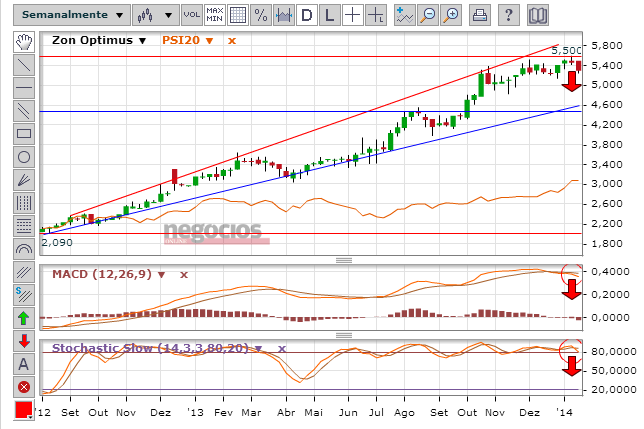Select the vertical grid lines tool

[24, 203]
